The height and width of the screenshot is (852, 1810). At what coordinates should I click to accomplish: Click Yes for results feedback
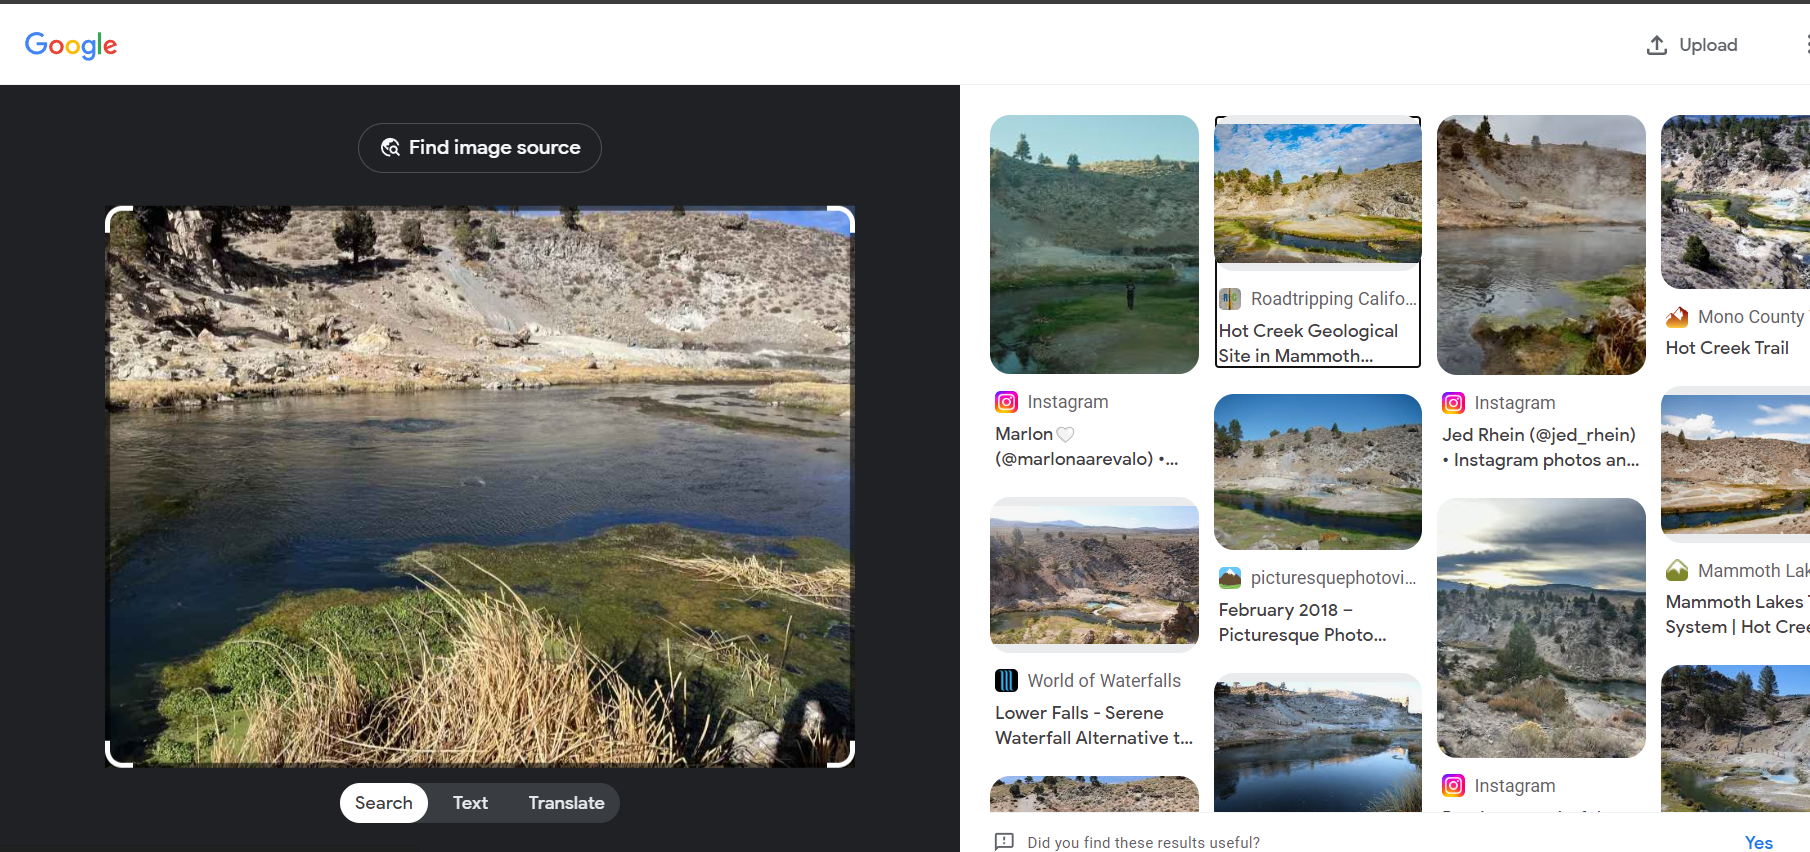[1758, 842]
